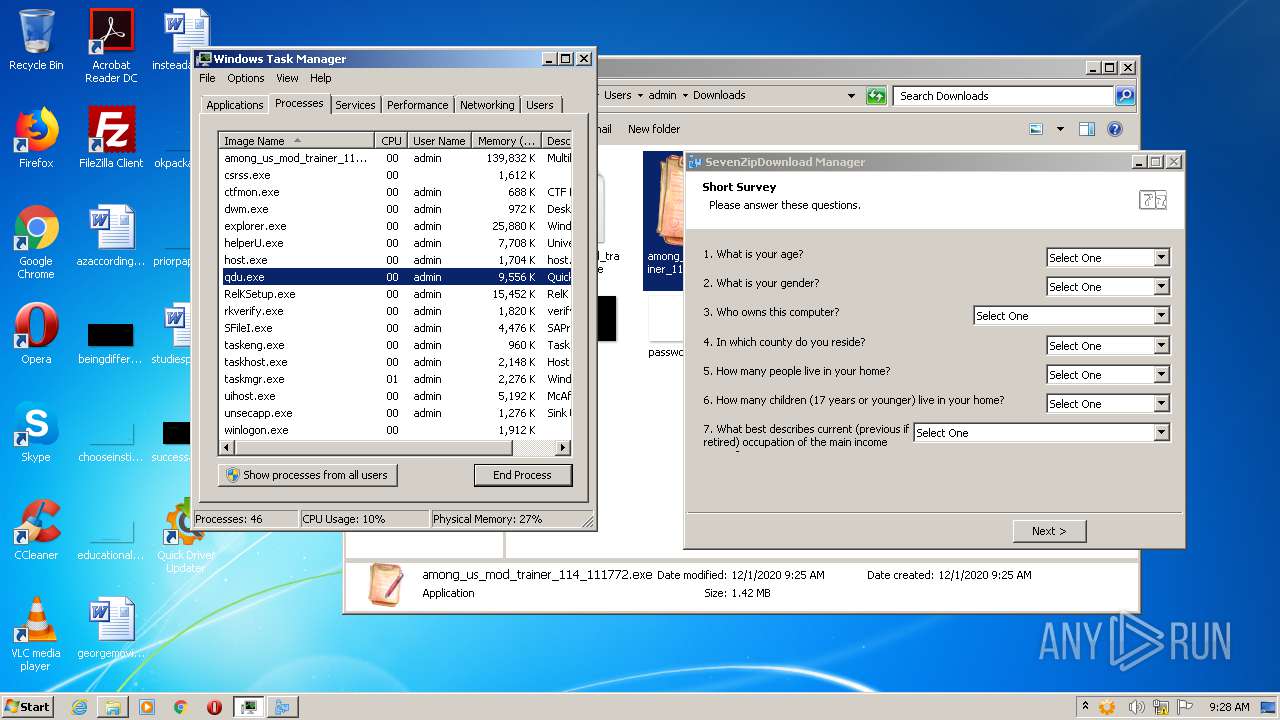Screen dimensions: 1280x720
Task: Switch to the Applications tab
Action: coord(235,105)
